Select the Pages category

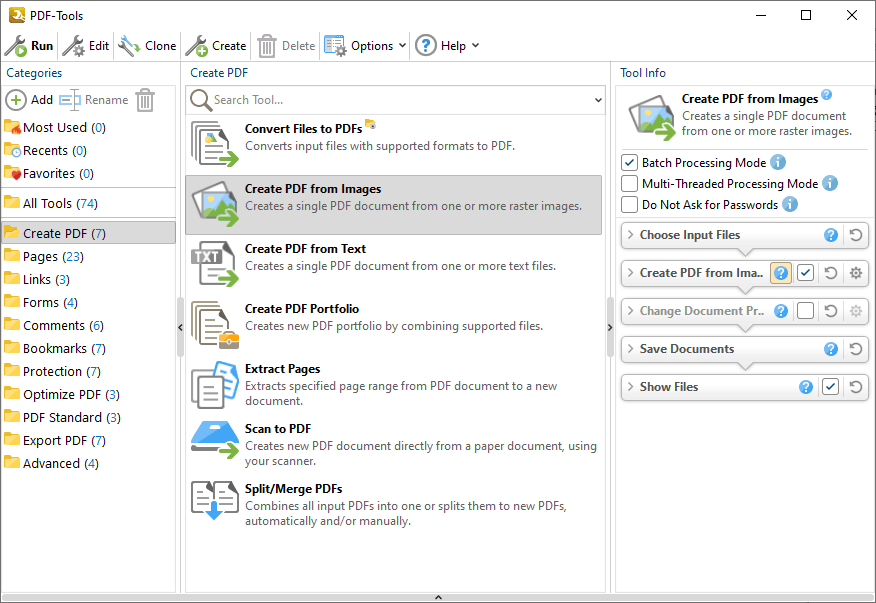[x=45, y=257]
